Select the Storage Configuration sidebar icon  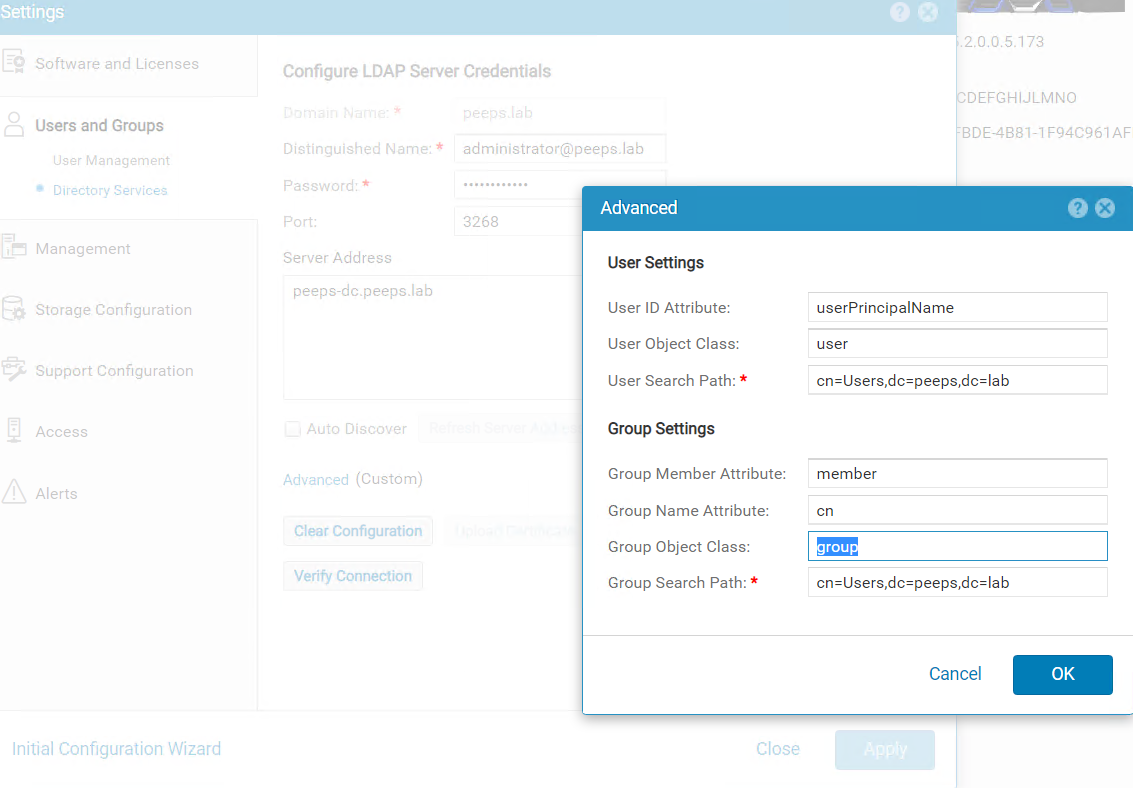[x=16, y=310]
